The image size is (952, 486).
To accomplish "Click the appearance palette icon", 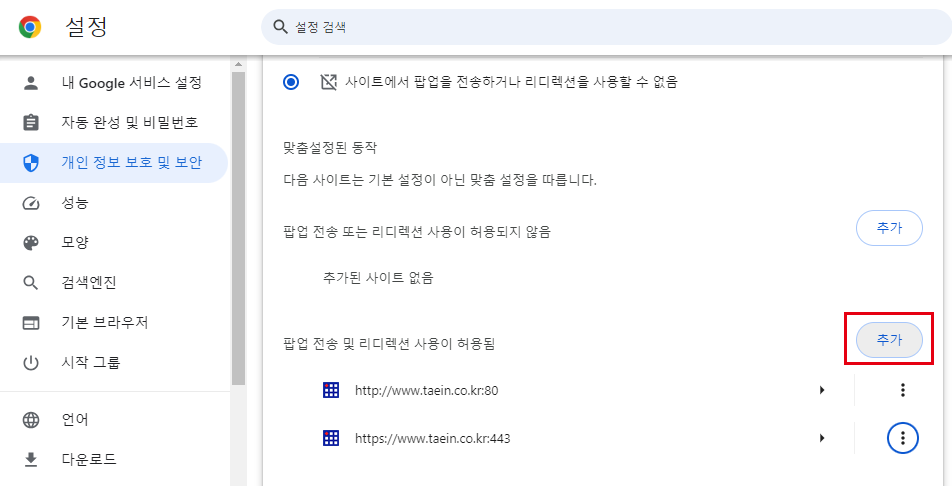I will pos(31,243).
